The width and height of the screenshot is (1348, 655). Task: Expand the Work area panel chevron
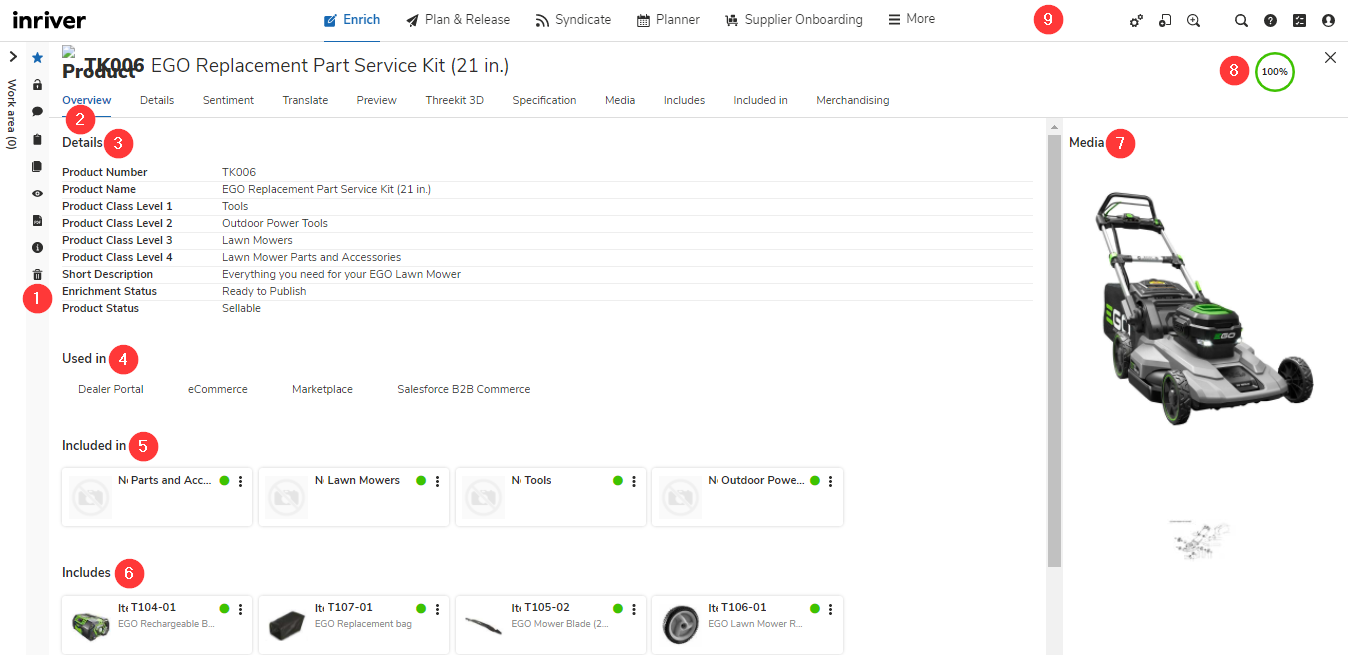click(12, 57)
